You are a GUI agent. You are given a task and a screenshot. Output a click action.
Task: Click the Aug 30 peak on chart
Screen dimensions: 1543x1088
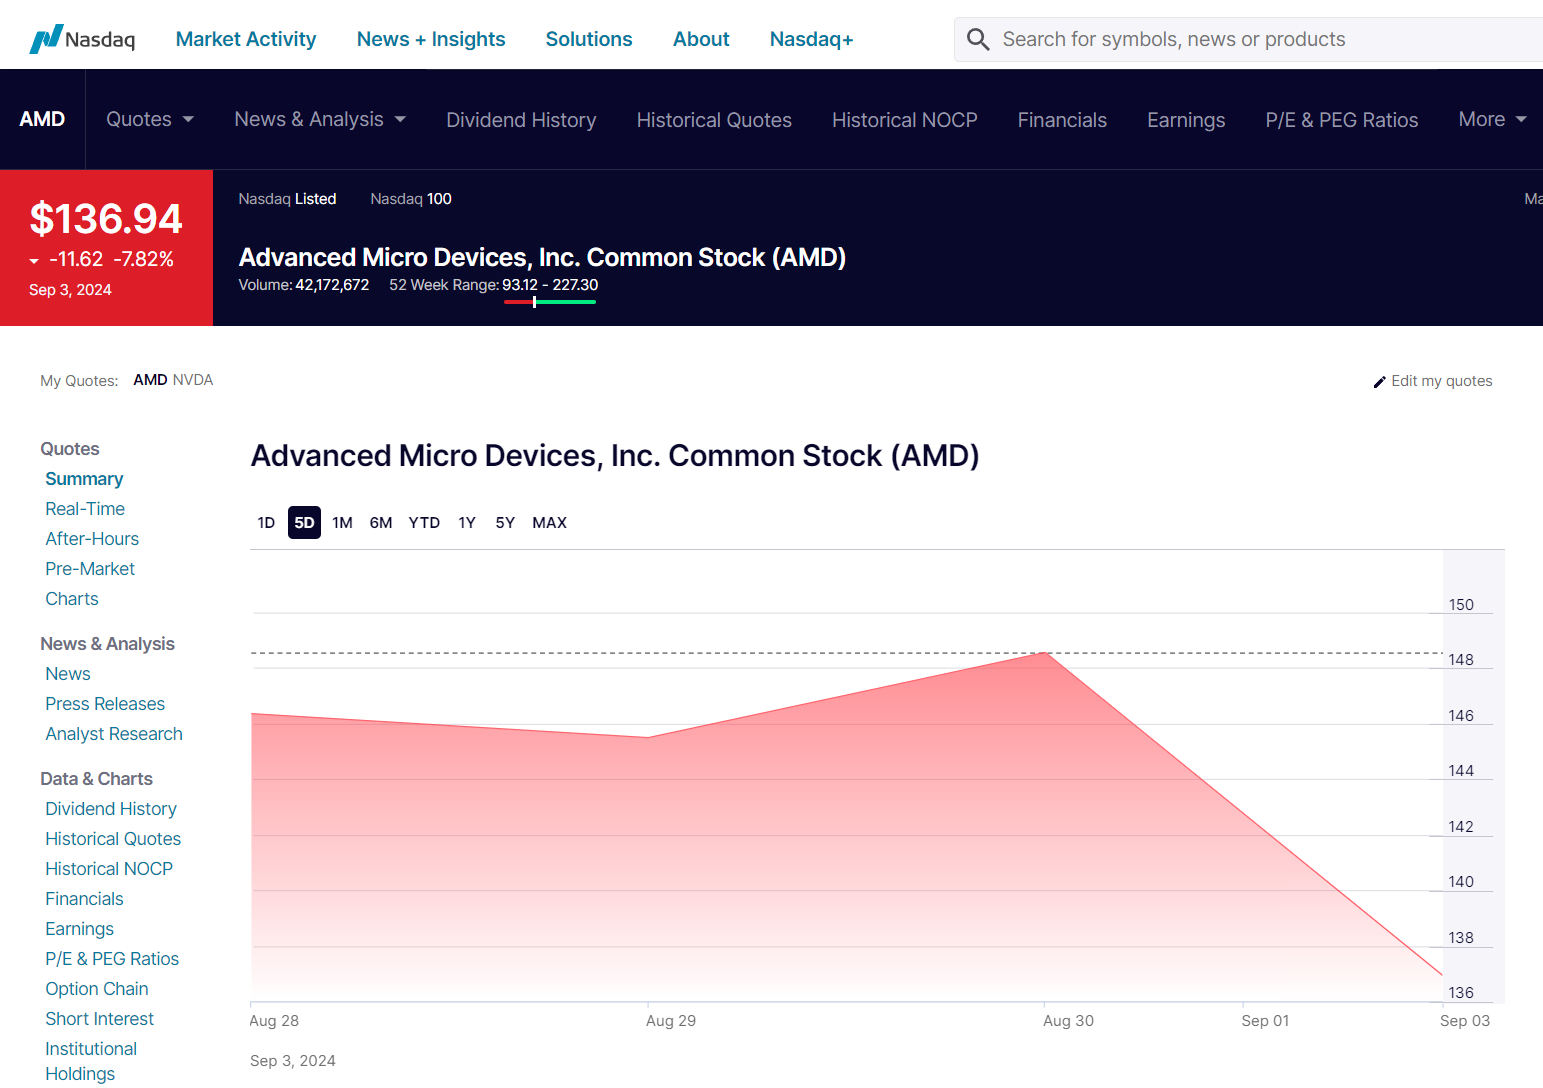coord(1045,653)
